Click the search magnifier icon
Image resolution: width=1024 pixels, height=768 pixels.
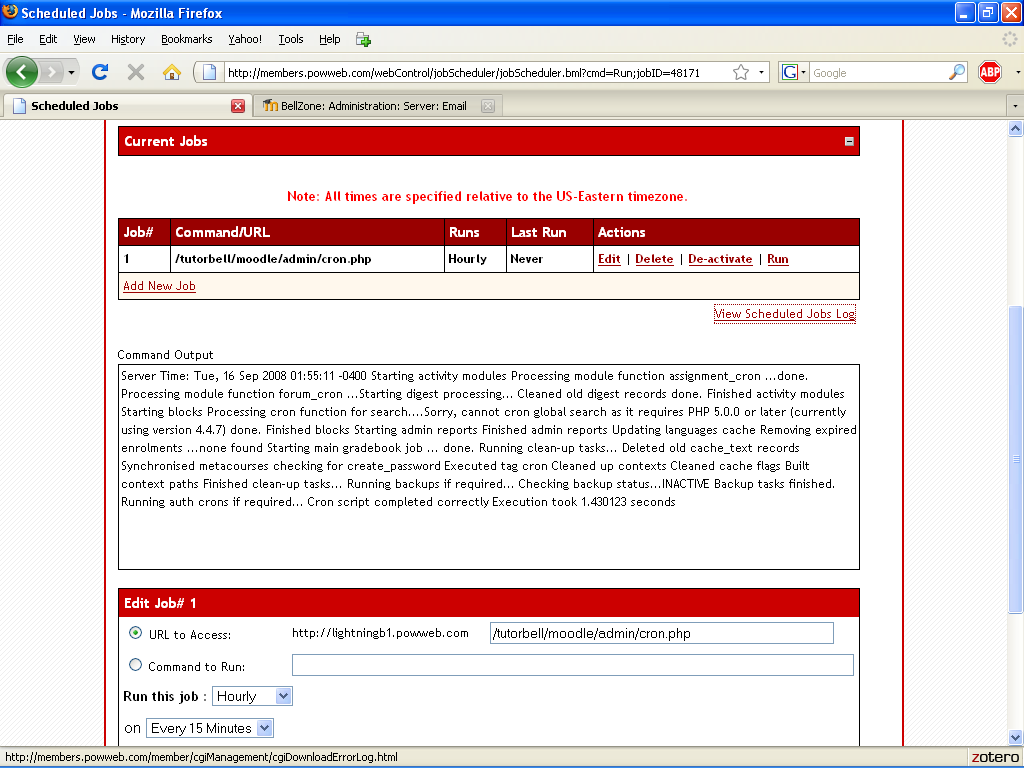click(957, 72)
